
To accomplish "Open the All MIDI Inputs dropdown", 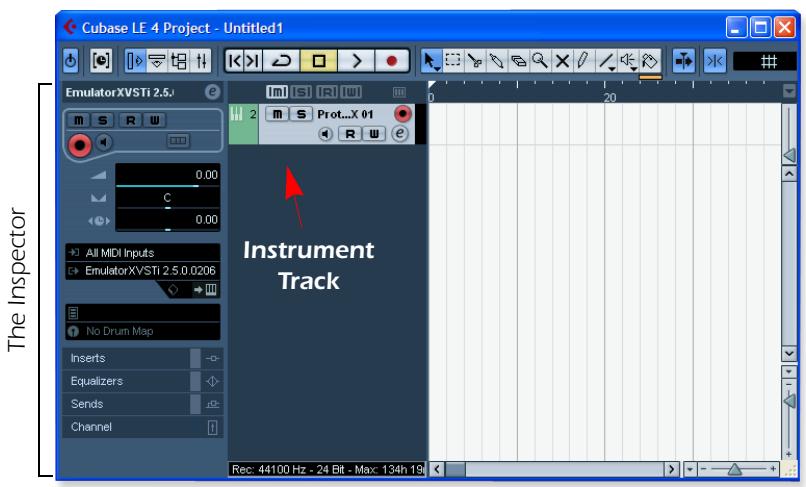I will pyautogui.click(x=139, y=254).
